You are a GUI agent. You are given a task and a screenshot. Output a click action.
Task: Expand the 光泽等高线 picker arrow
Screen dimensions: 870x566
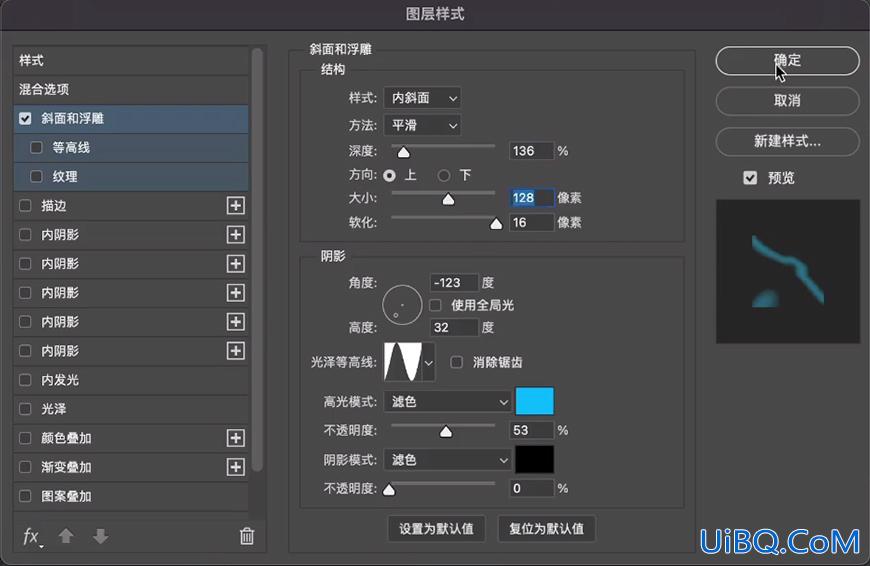tap(428, 362)
